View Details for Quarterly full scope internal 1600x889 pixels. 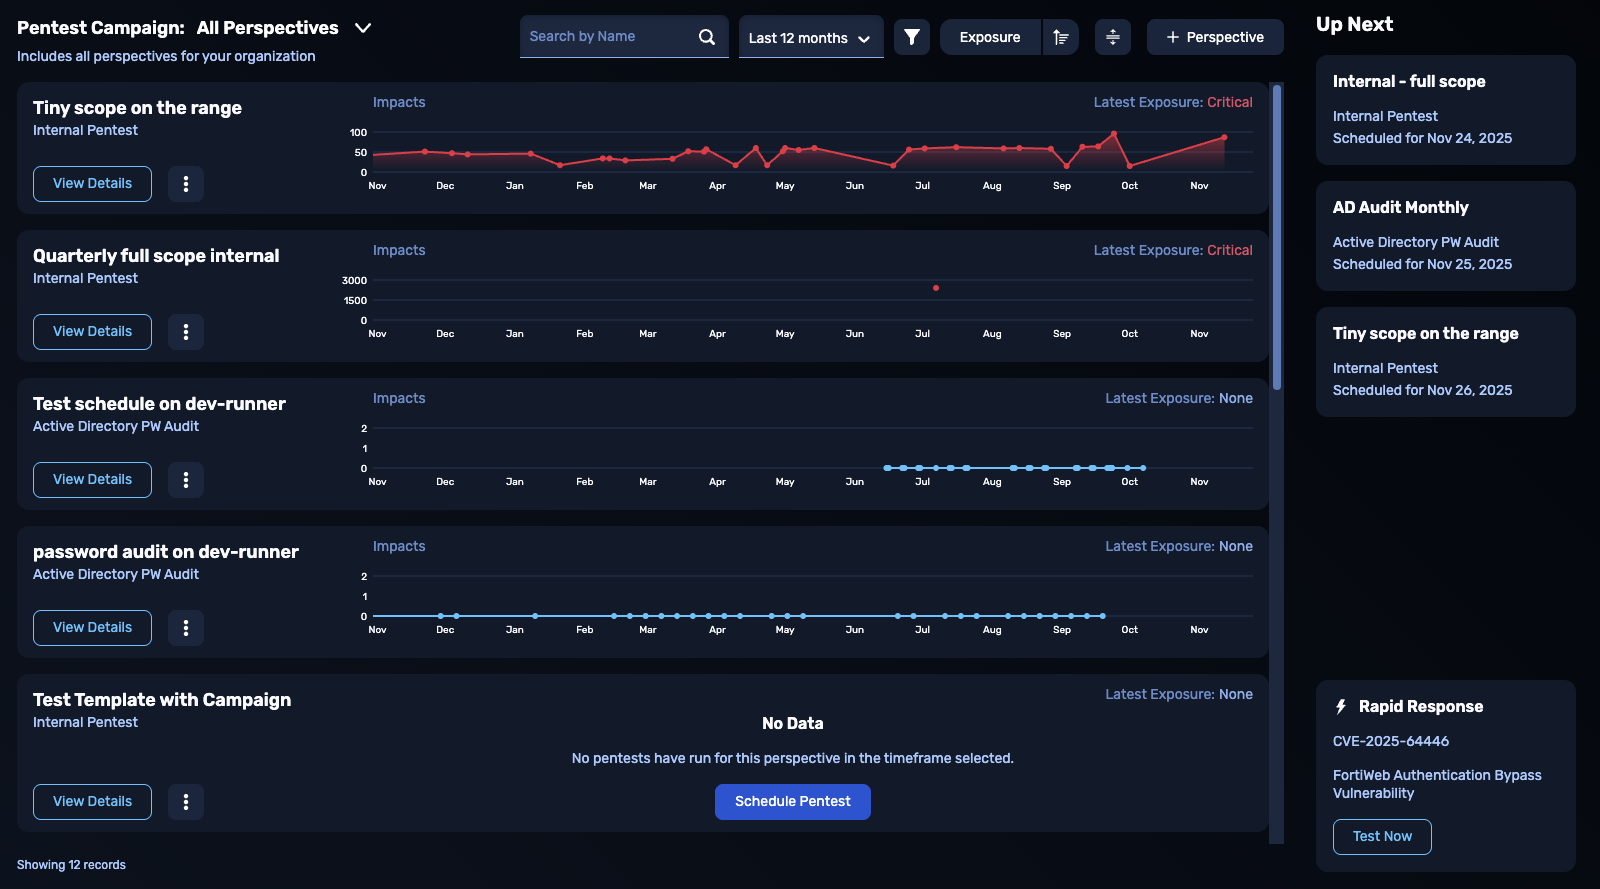point(92,332)
